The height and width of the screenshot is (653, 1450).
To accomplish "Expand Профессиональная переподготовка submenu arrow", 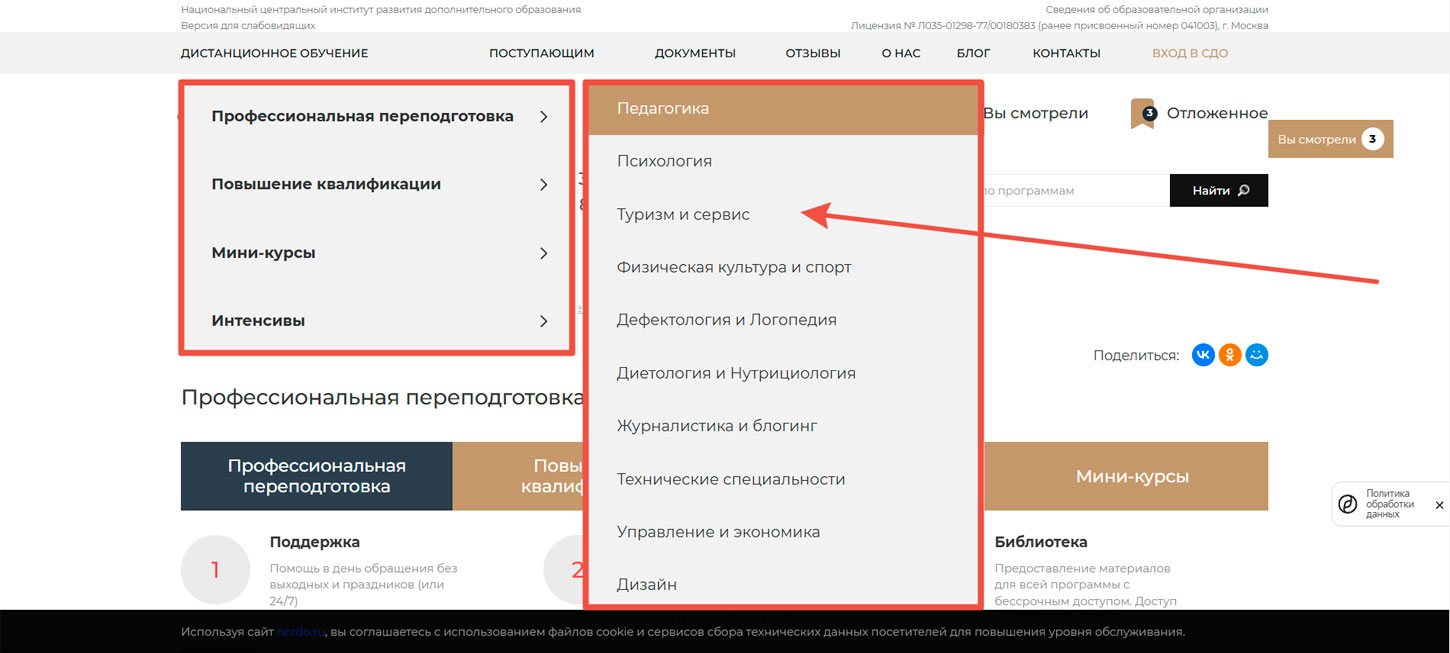I will tap(544, 116).
